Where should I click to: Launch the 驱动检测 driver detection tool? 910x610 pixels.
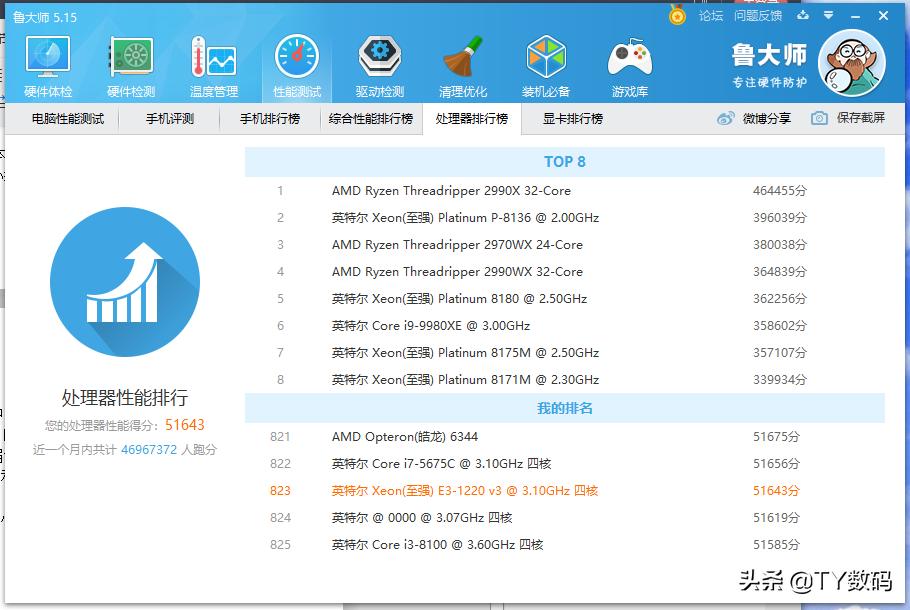click(x=378, y=60)
